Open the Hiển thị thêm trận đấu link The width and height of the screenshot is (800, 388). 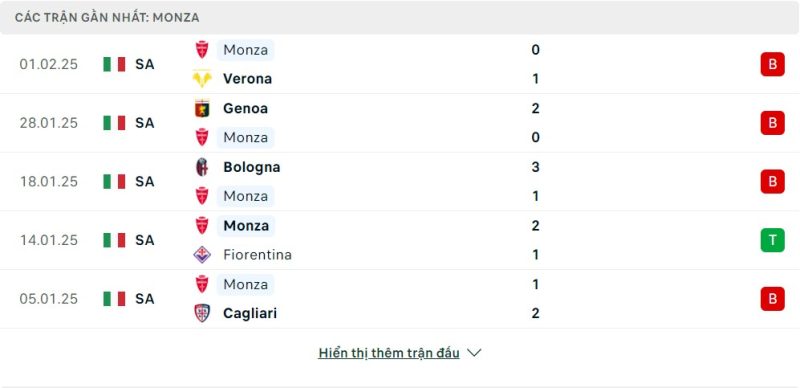click(x=389, y=353)
